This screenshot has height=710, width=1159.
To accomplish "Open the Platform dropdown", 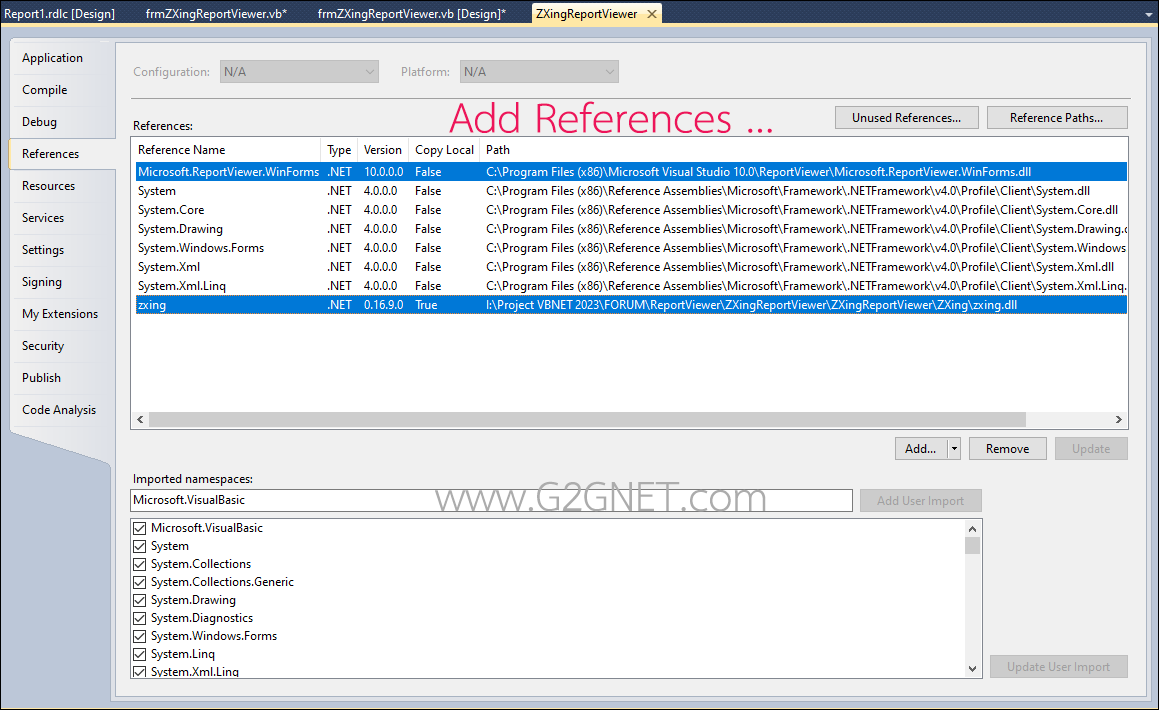I will point(539,72).
